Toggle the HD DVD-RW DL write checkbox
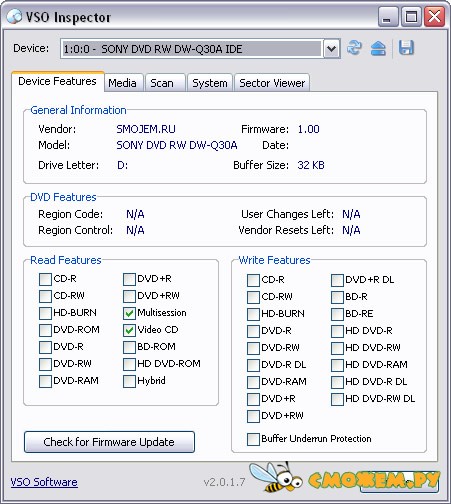Screen dimensions: 451x504 click(x=337, y=399)
